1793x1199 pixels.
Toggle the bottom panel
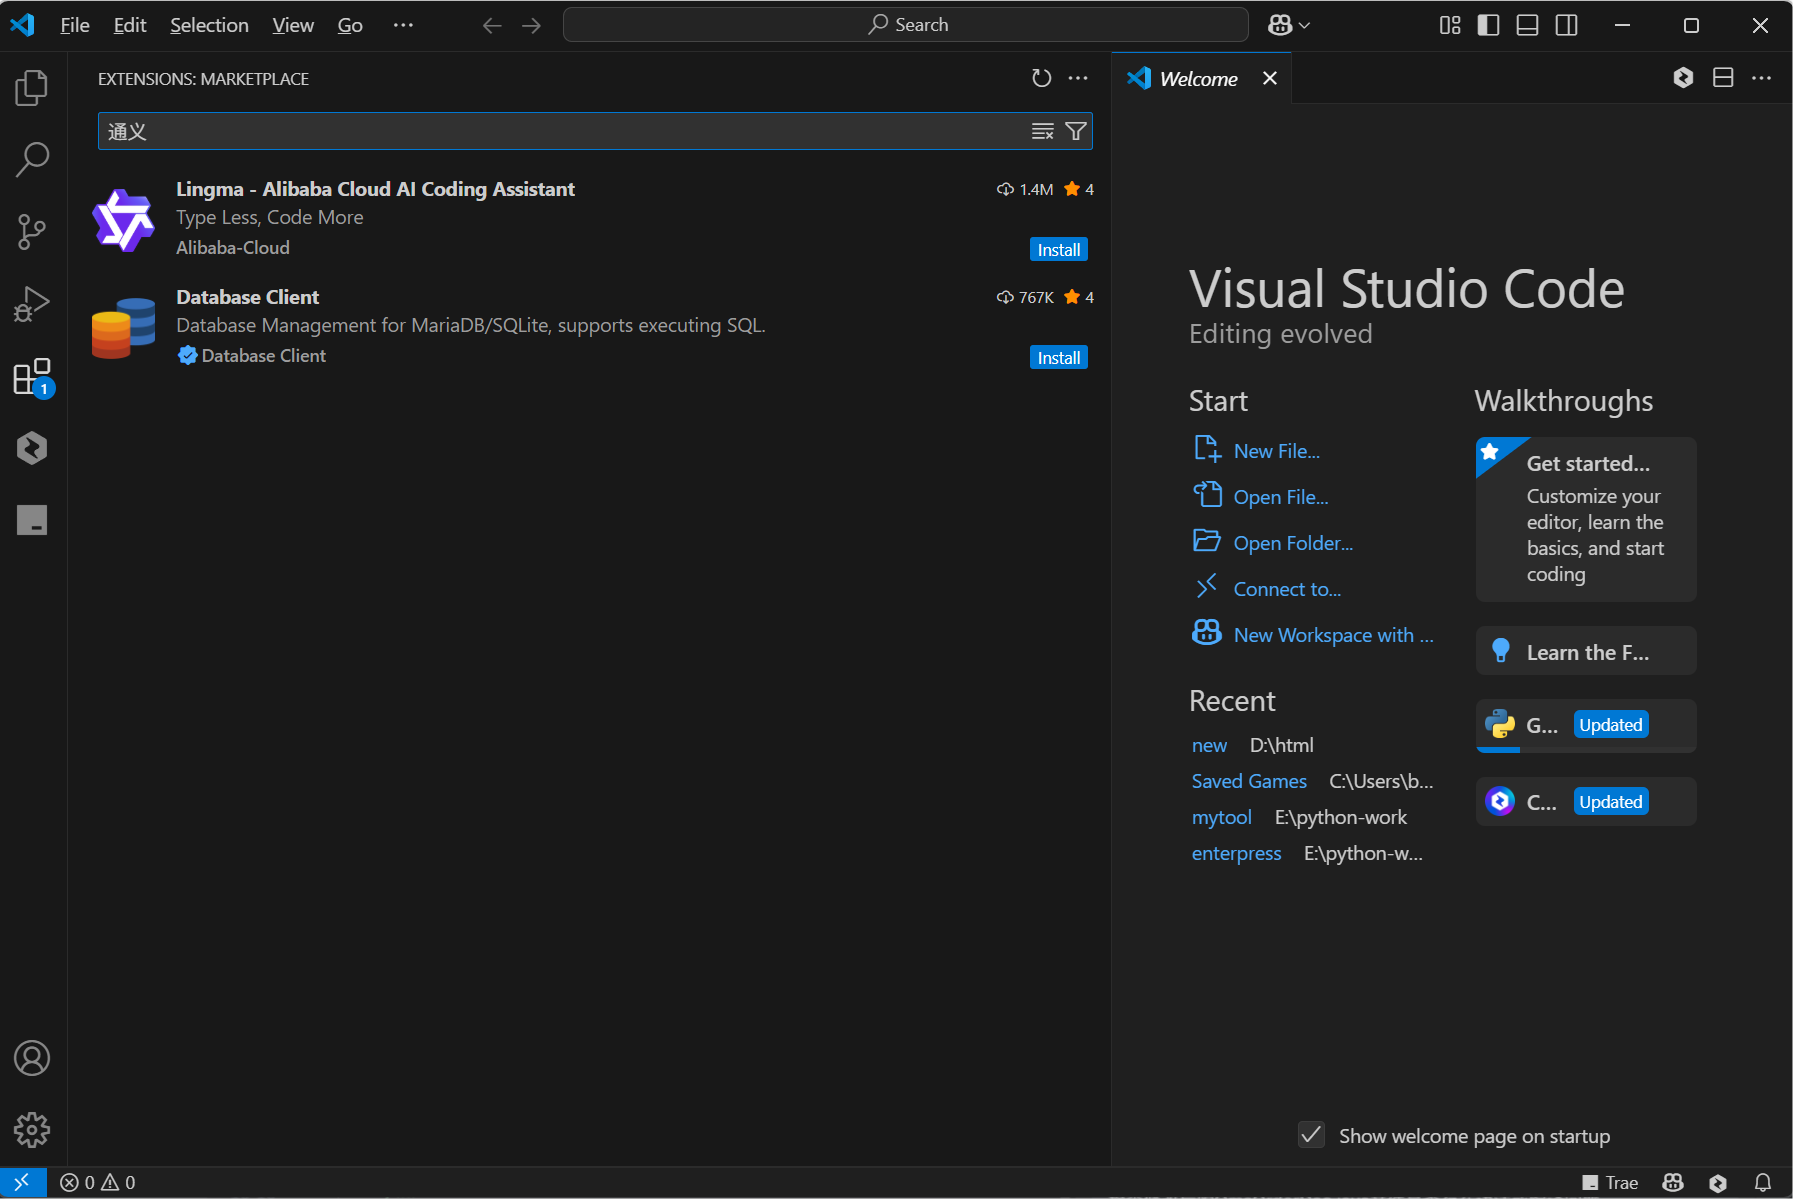[1527, 25]
